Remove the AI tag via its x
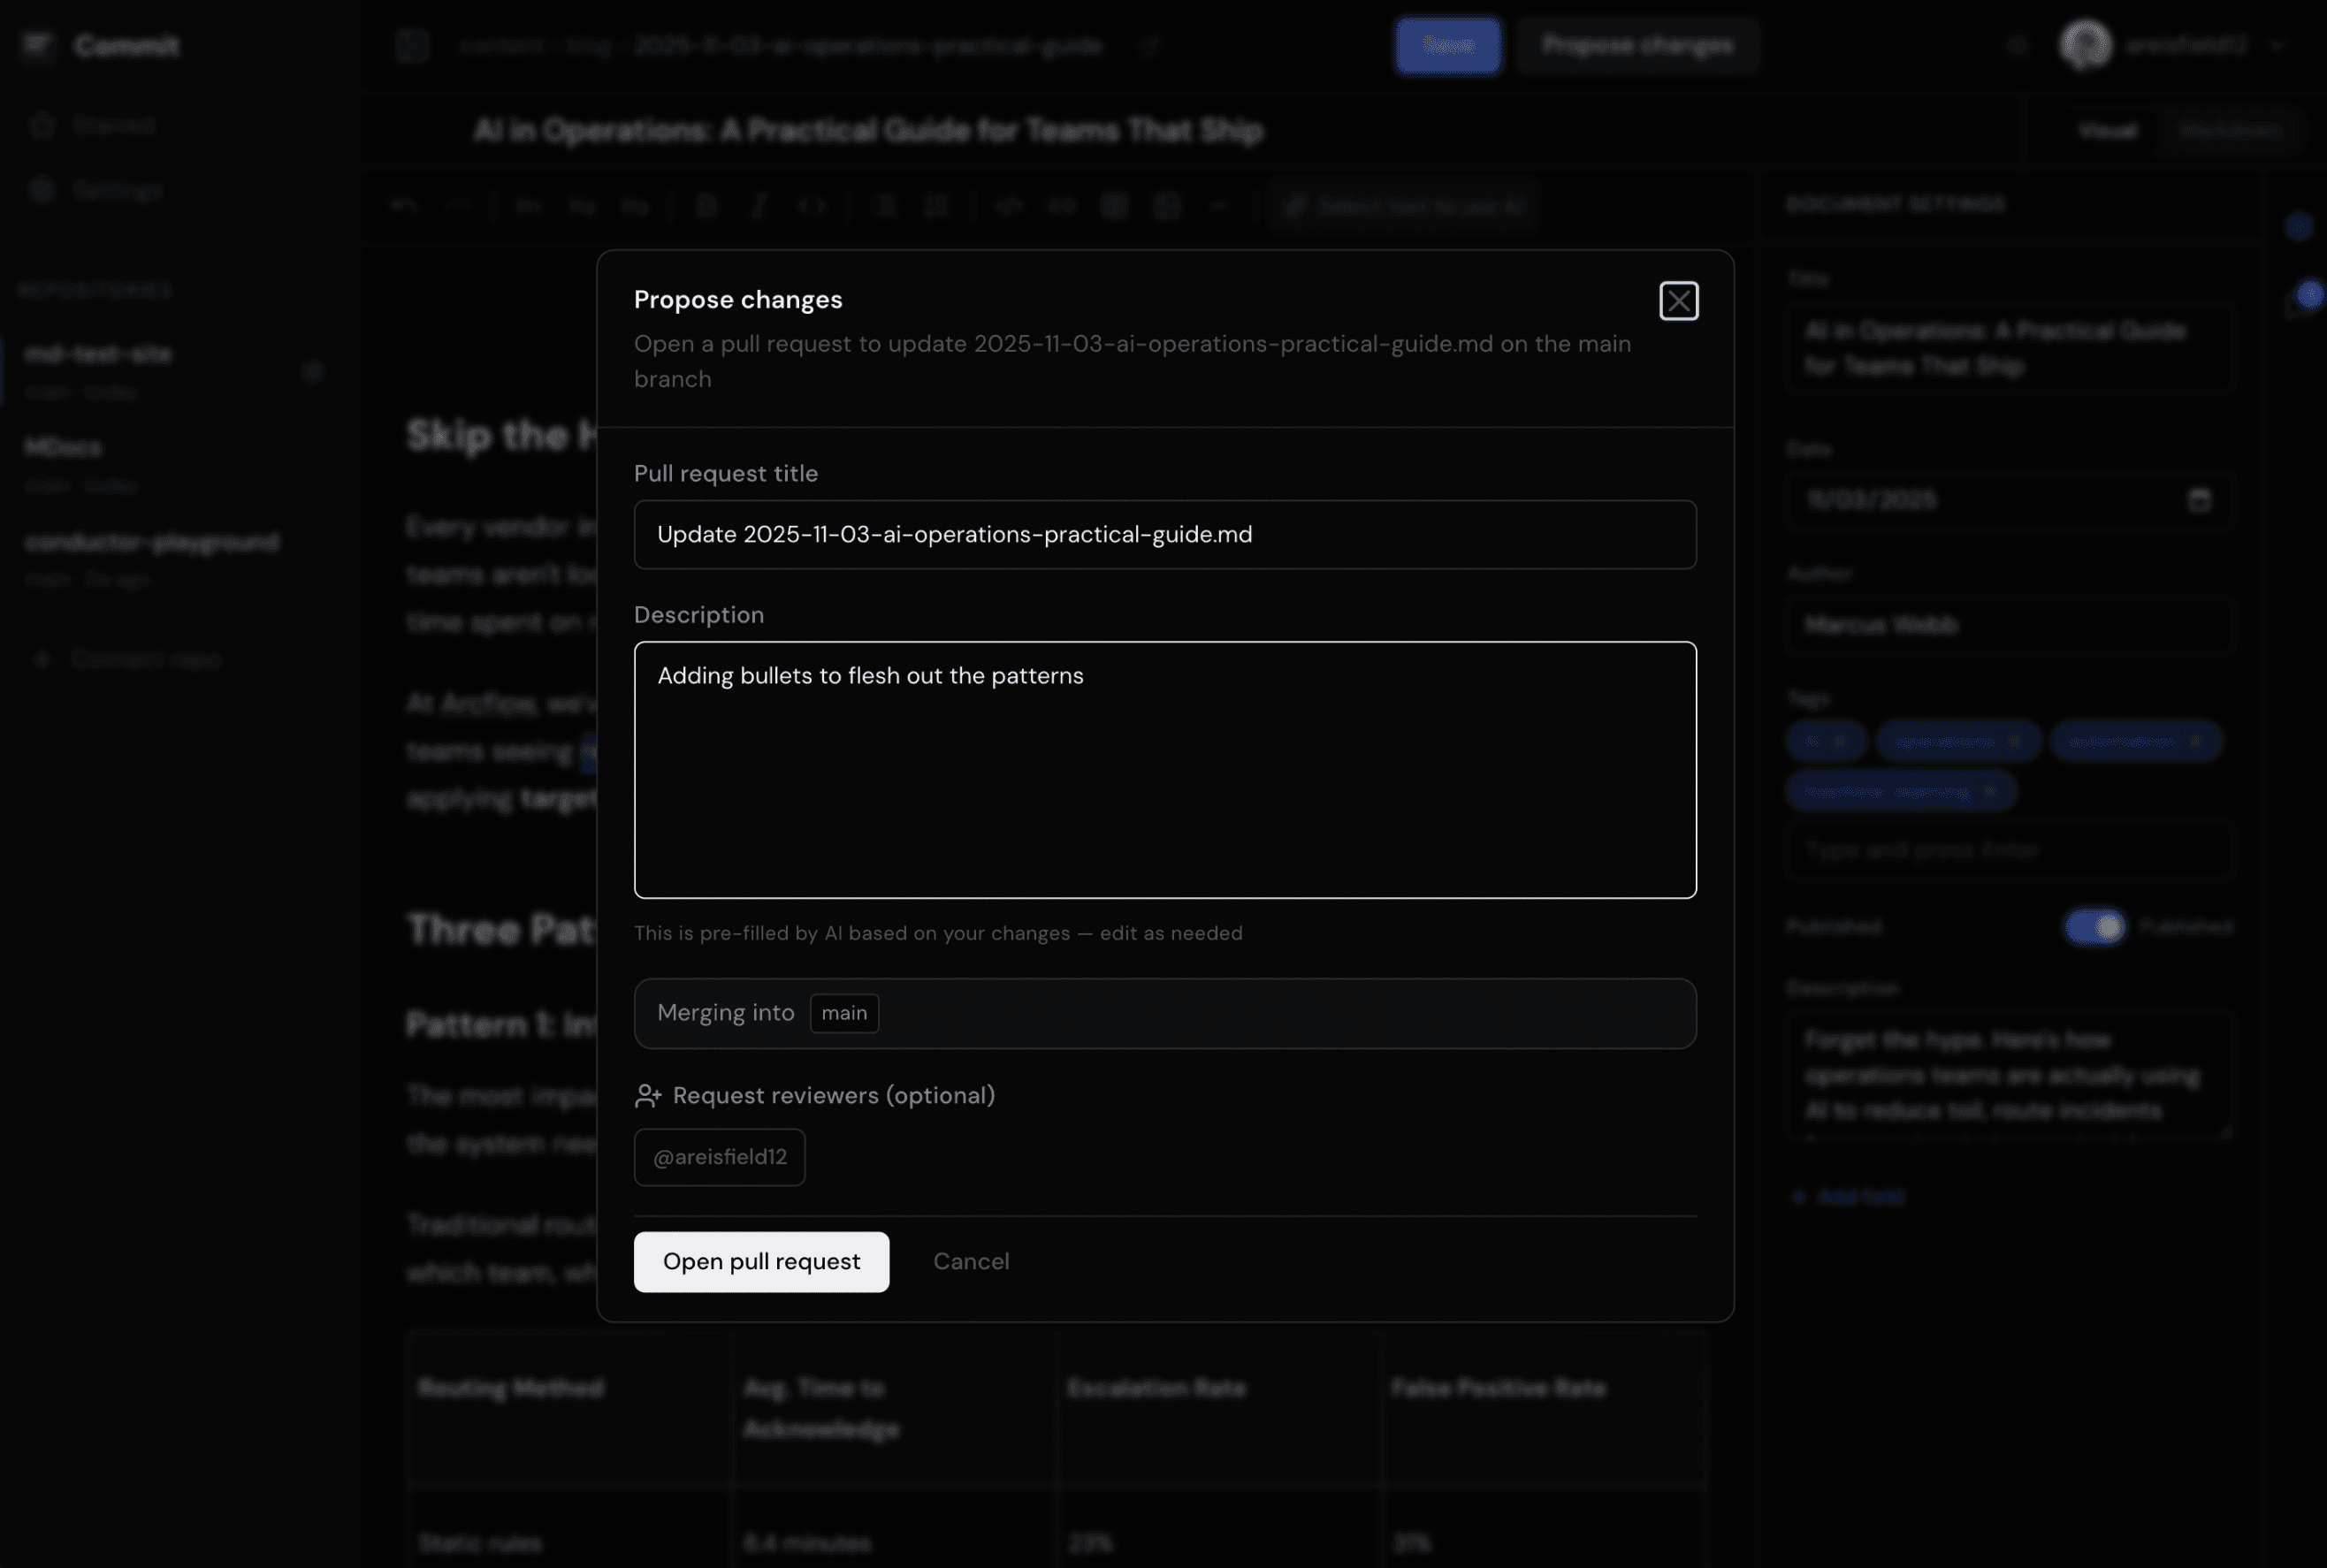The height and width of the screenshot is (1568, 2327). [1839, 741]
